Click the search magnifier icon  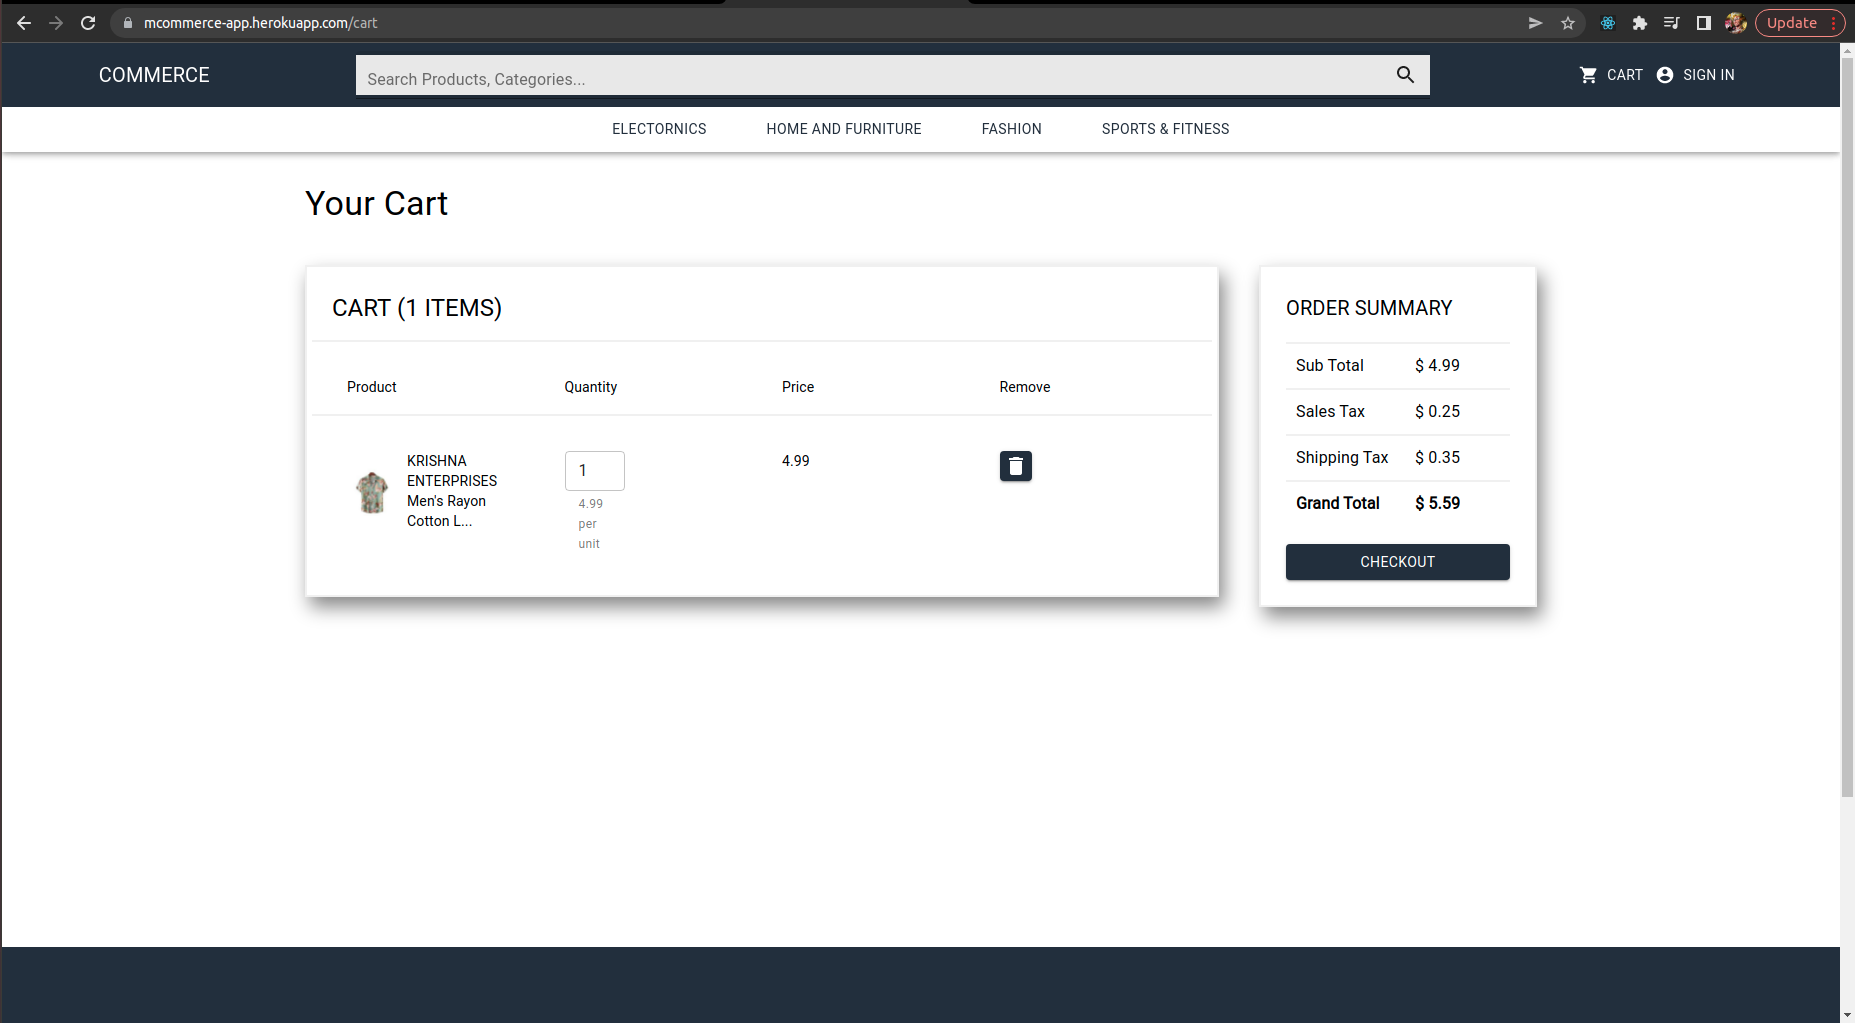1405,75
